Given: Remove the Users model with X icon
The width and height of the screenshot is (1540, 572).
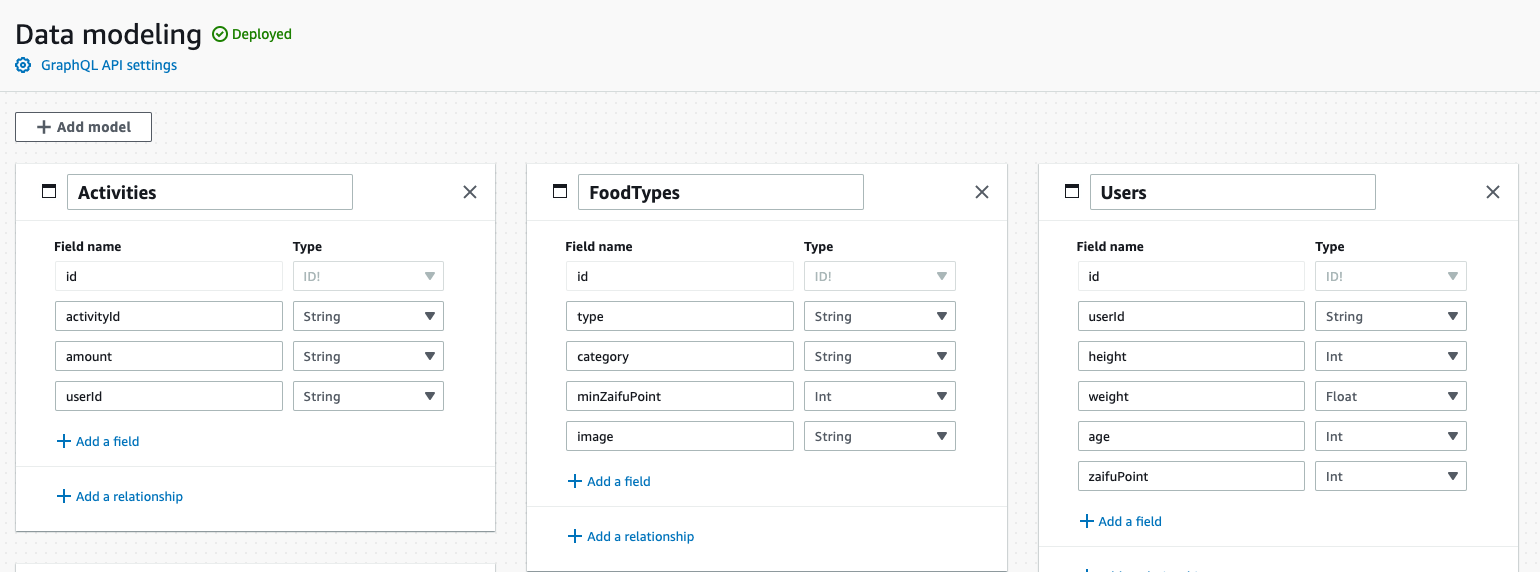Looking at the screenshot, I should (1493, 192).
